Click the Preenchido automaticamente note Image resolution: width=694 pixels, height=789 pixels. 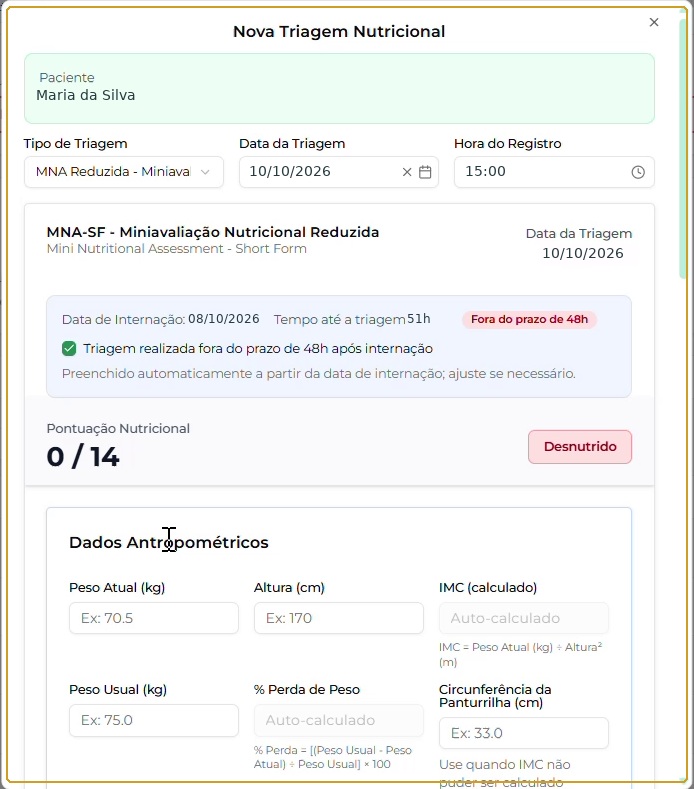[x=319, y=374]
